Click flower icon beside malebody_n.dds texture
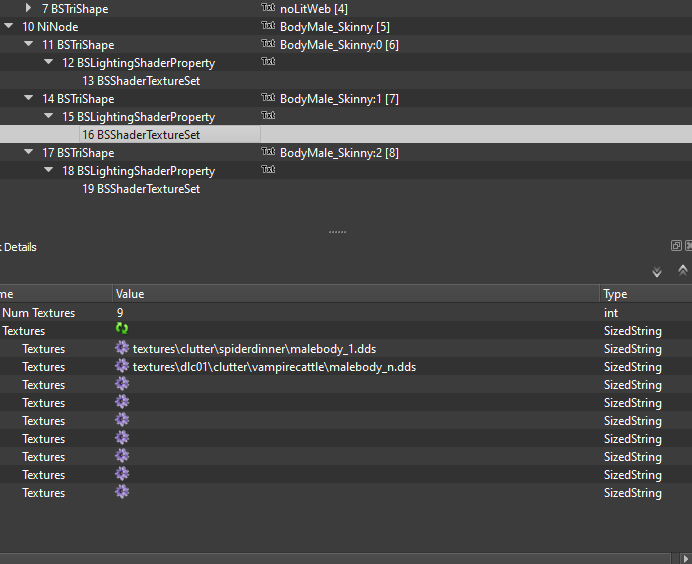Screen dimensions: 692x564 pyautogui.click(x=122, y=366)
